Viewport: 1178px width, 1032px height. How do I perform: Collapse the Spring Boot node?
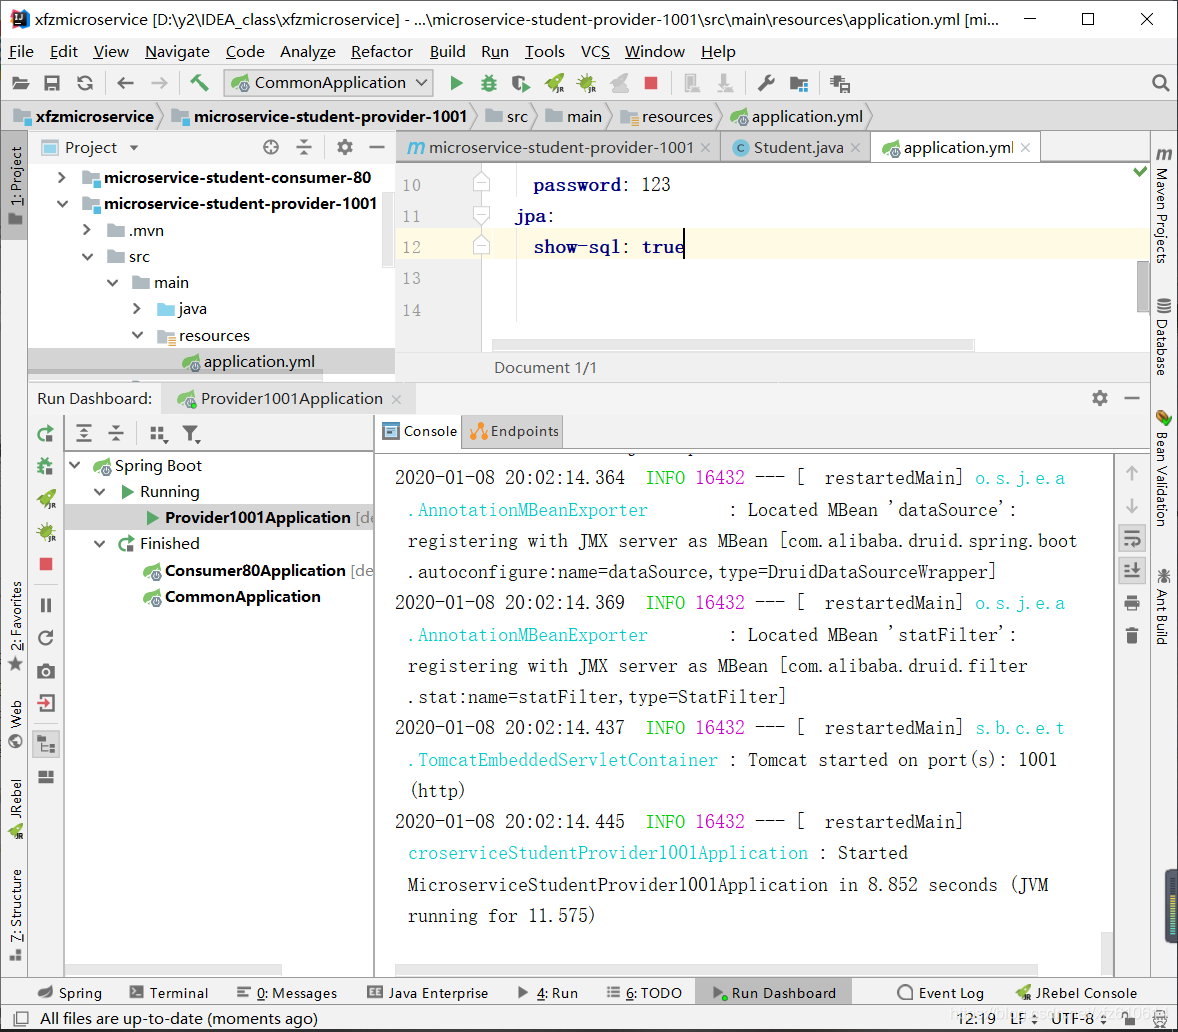click(x=74, y=466)
